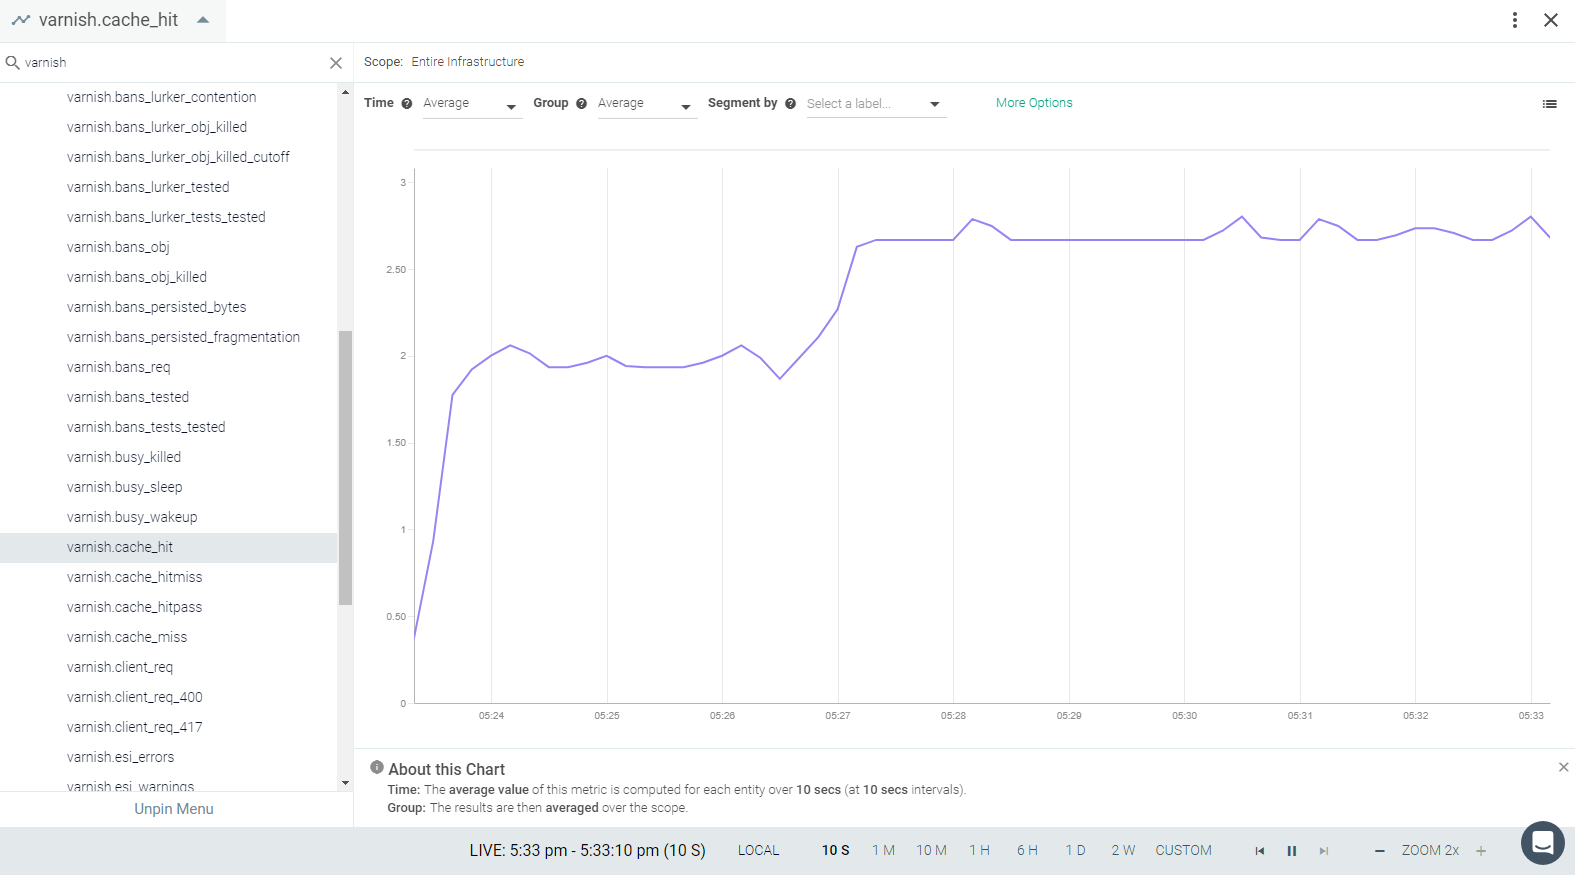Toggle the chart legend list icon
This screenshot has width=1575, height=875.
click(x=1549, y=104)
